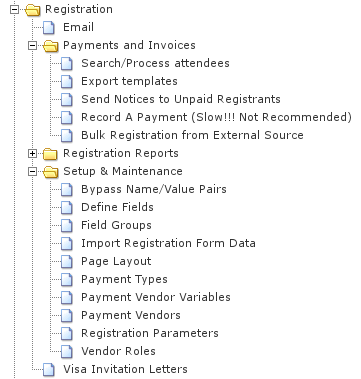The image size is (361, 379).
Task: Click the Payments and Invoices folder icon
Action: [x=51, y=46]
